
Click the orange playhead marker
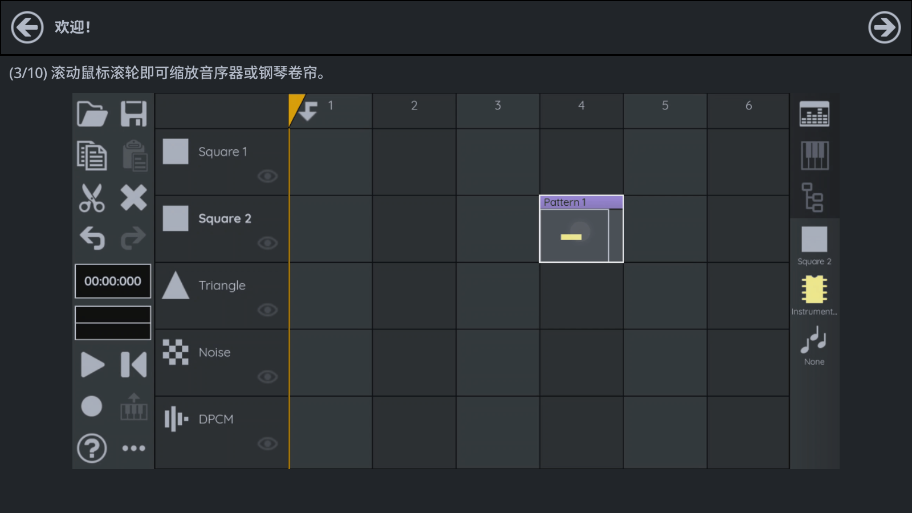tap(294, 108)
